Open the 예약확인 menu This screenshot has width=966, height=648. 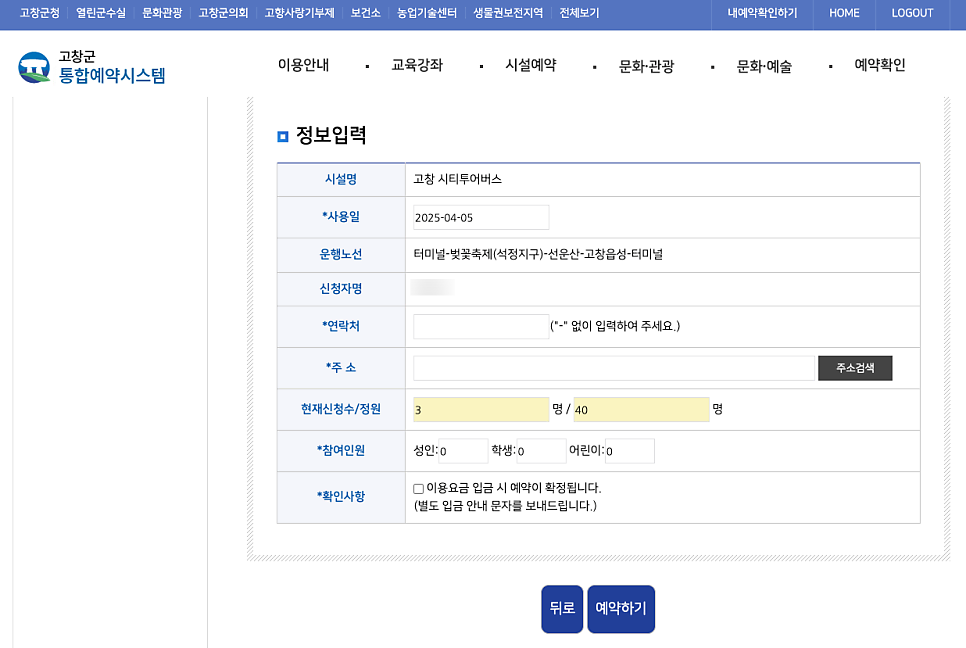[880, 65]
